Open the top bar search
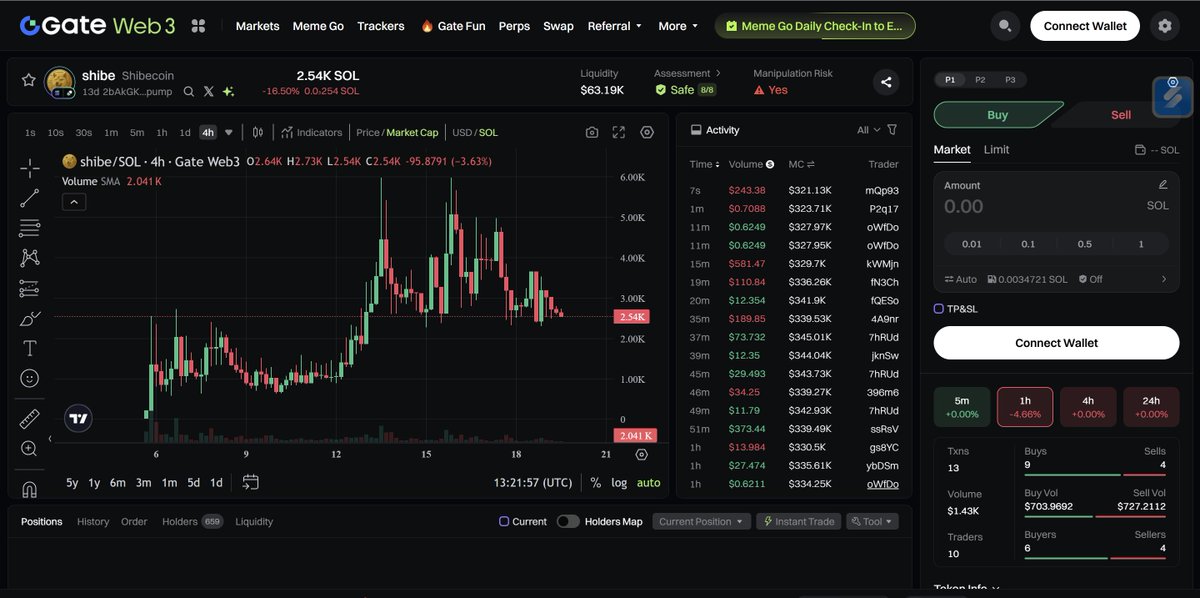1200x598 pixels. point(1005,26)
